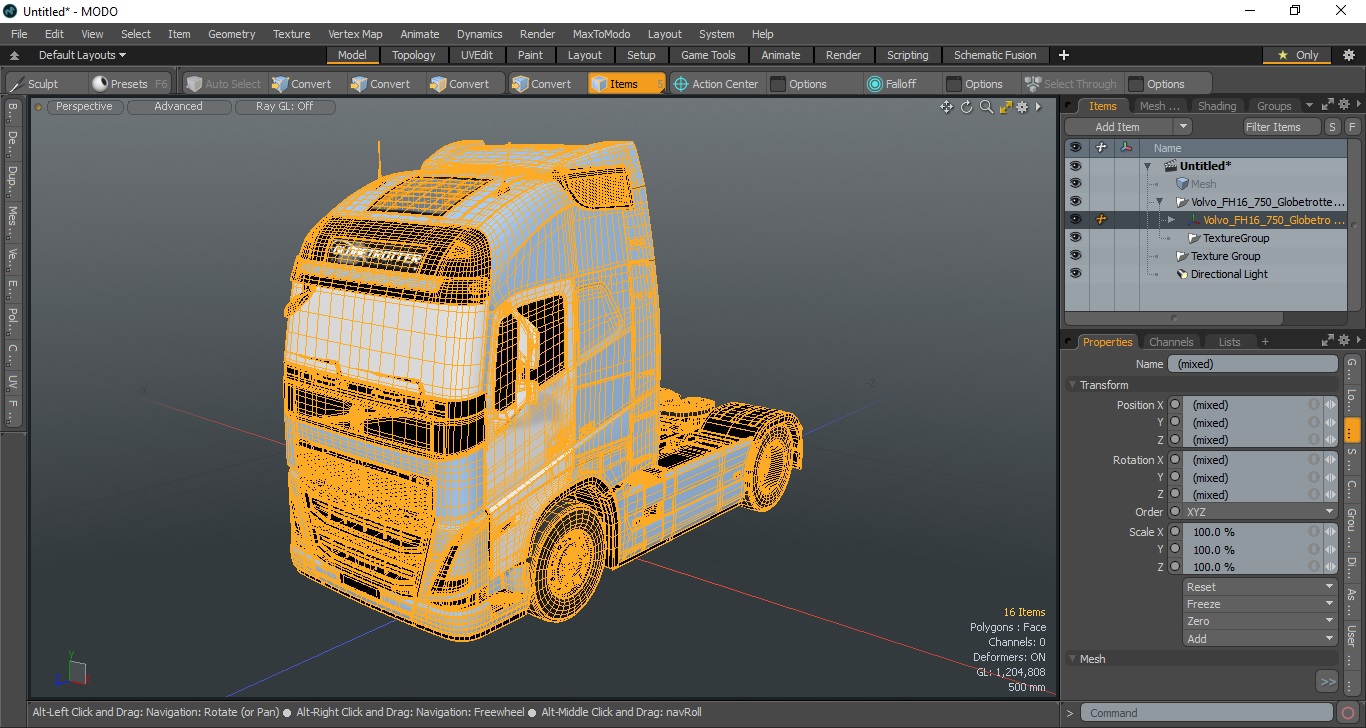1366x728 pixels.
Task: Switch to the UVEdit layout tab
Action: click(x=476, y=55)
